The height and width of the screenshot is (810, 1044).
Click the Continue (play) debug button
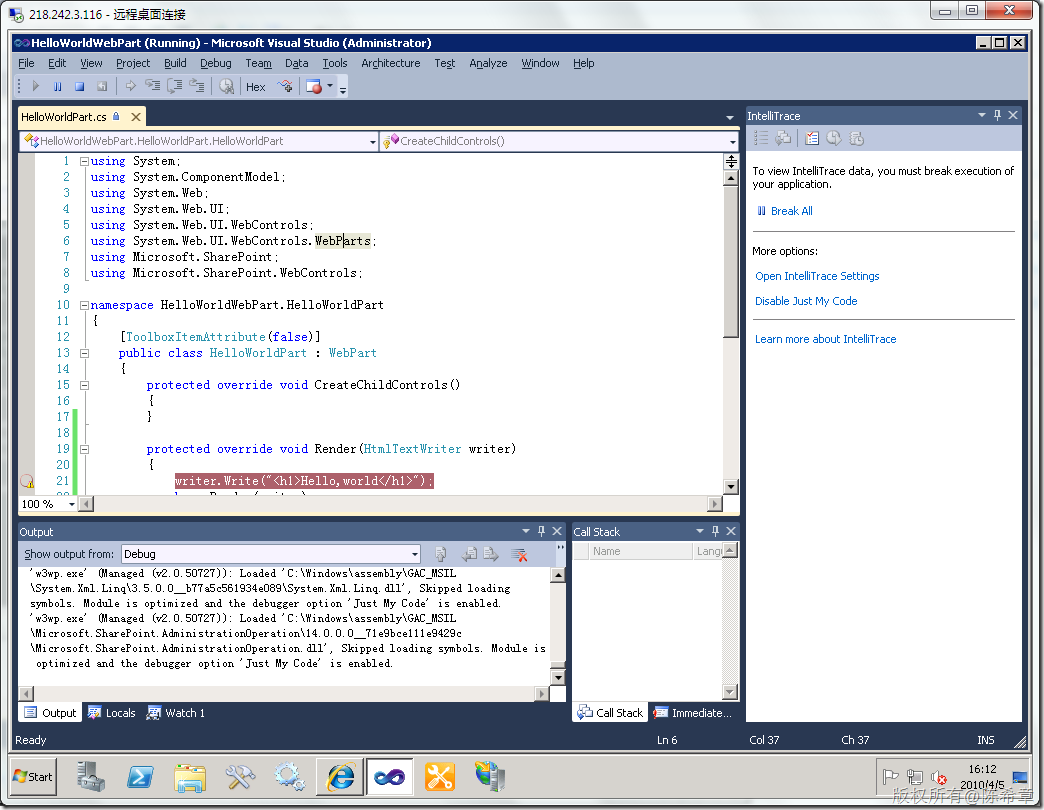click(x=36, y=87)
